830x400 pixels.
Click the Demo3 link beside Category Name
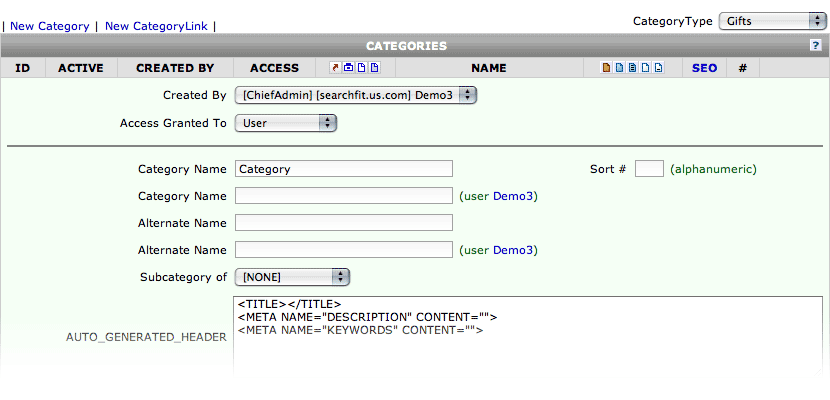pos(513,196)
